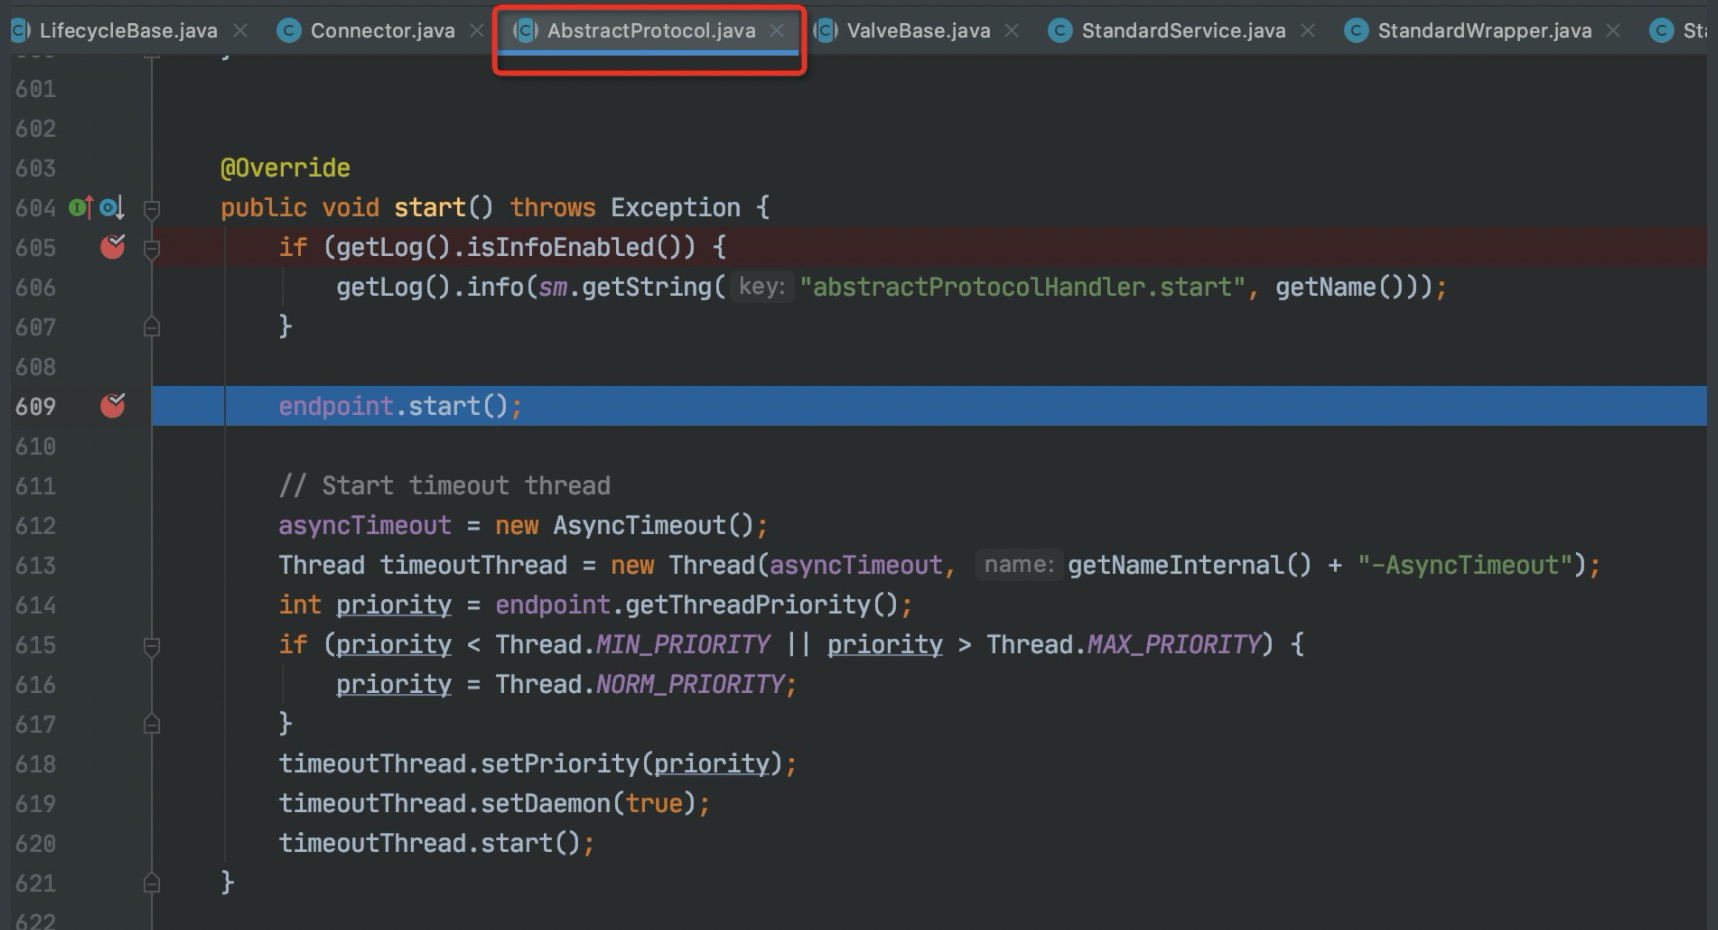Click the key: parameter hint on line 606
Viewport: 1718px width, 930px height.
(762, 287)
